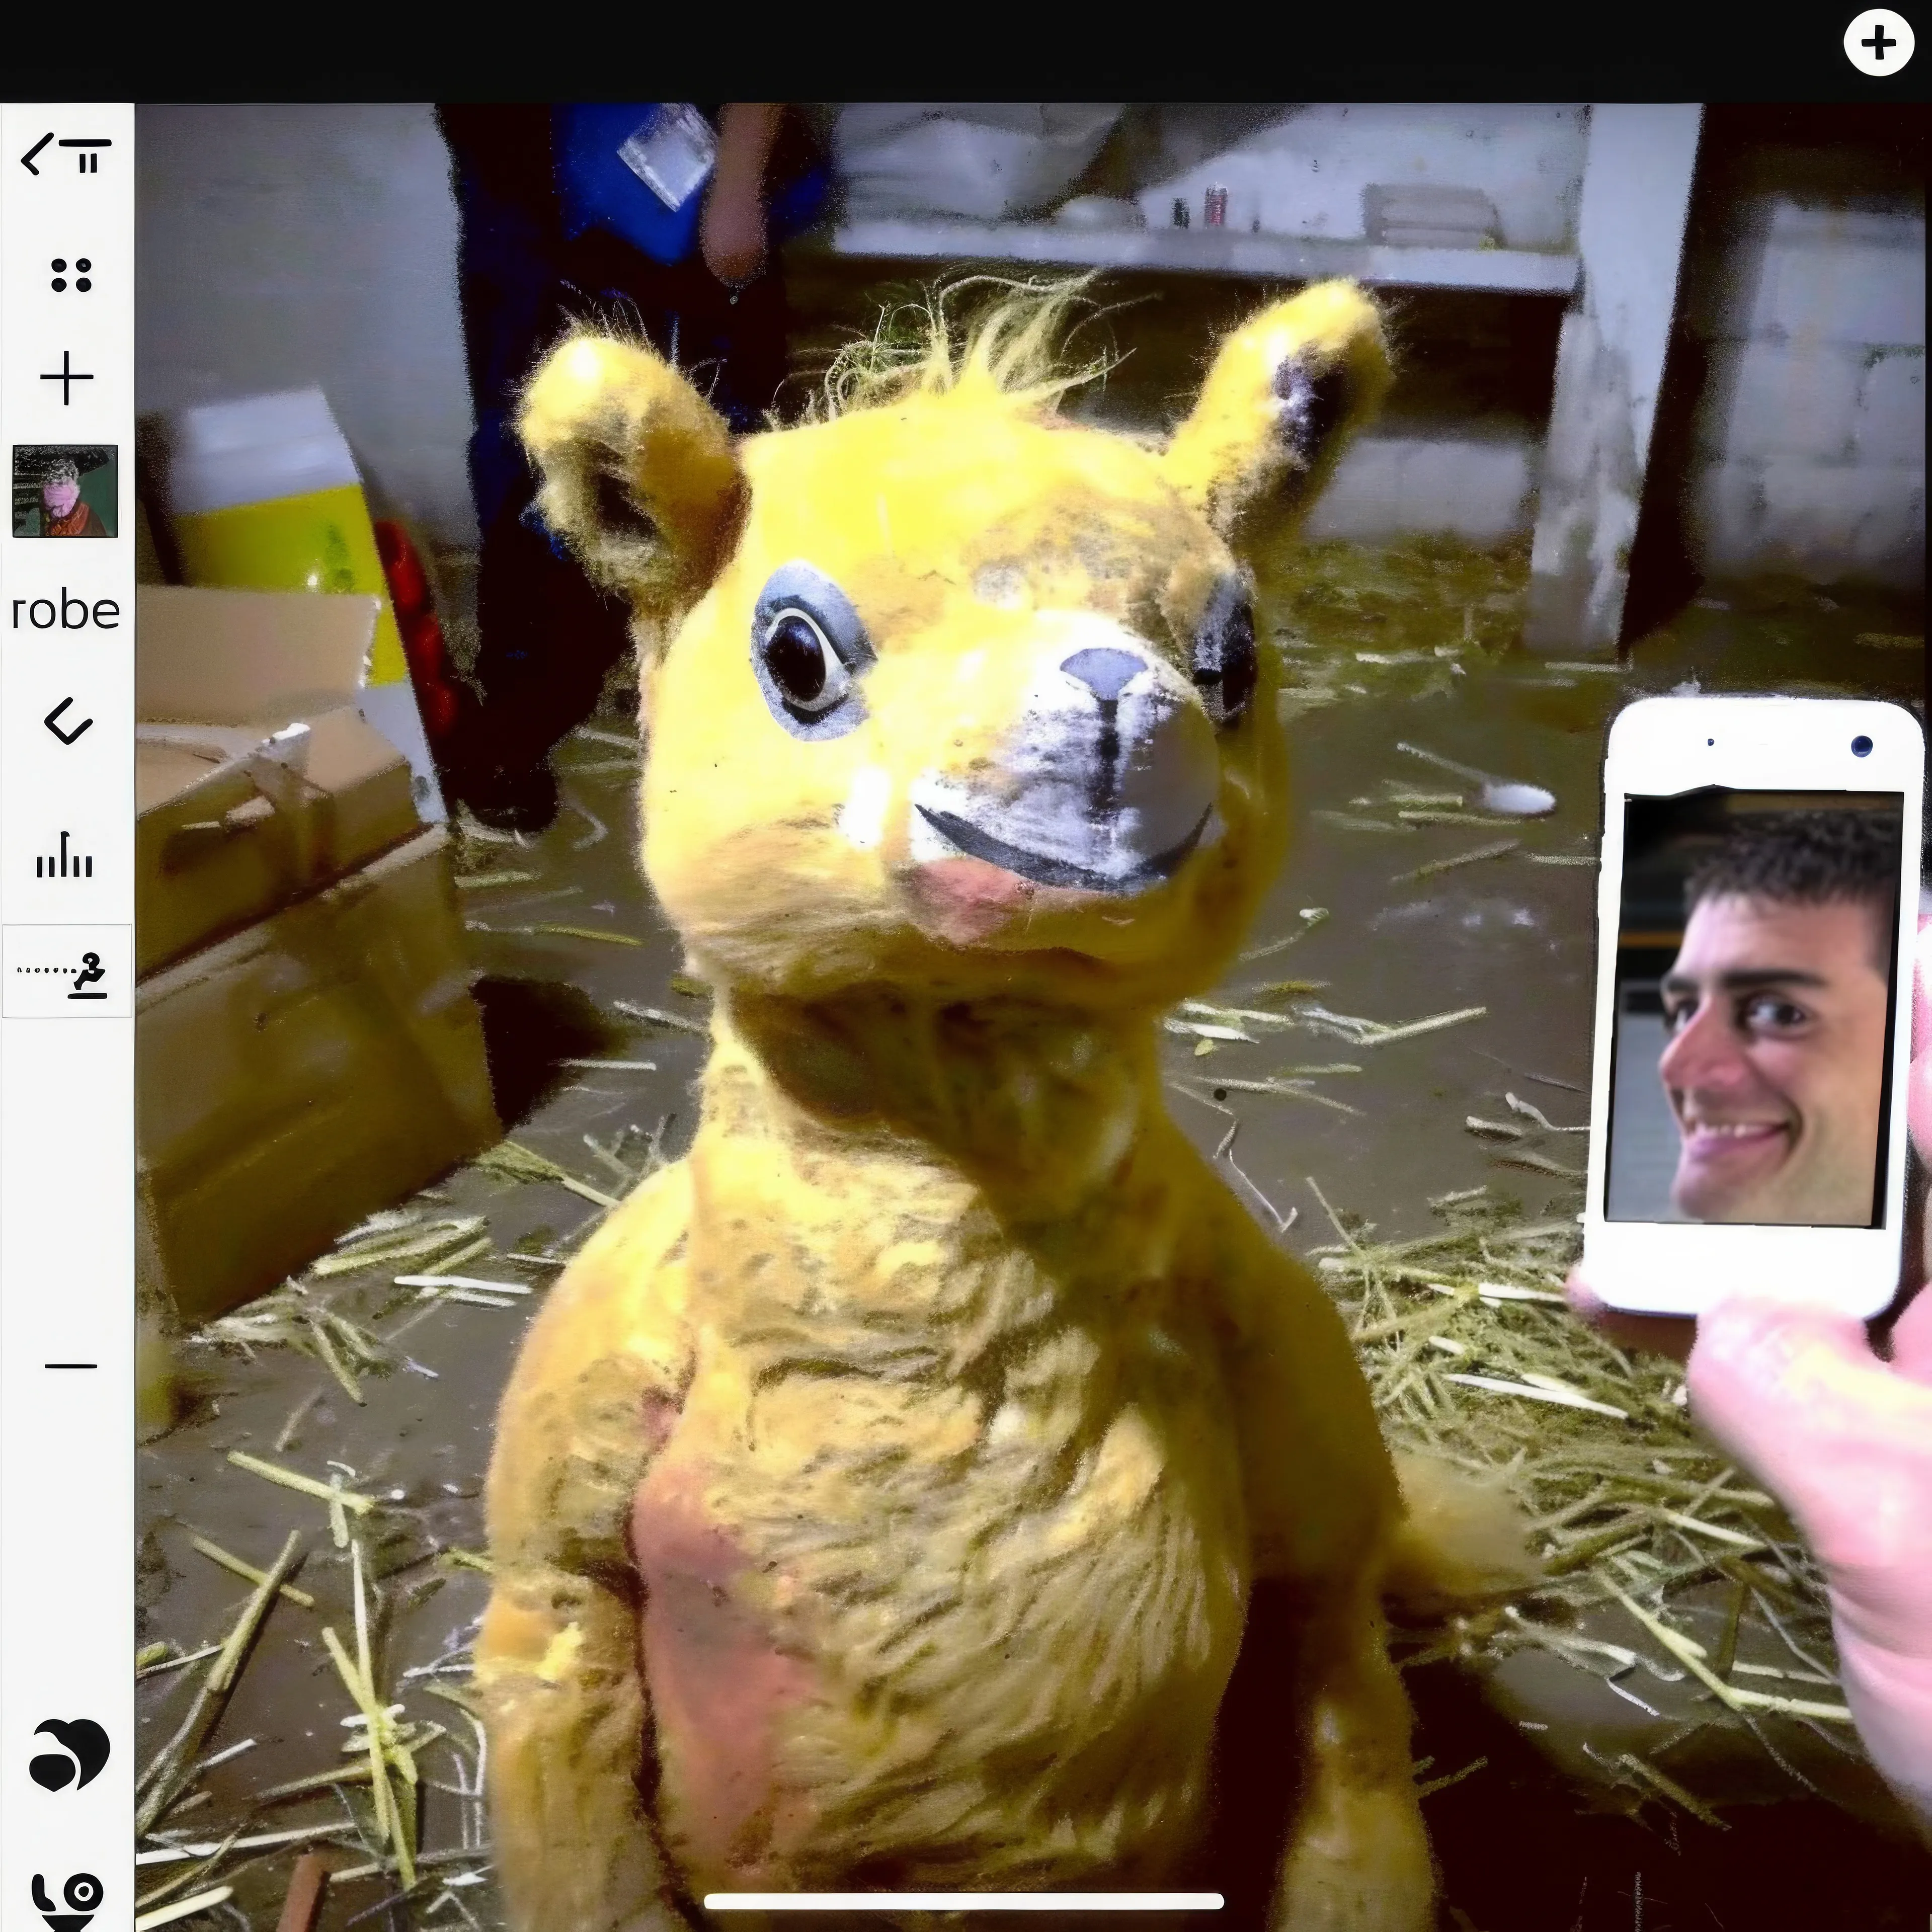1932x1932 pixels.
Task: Open the four-dot grid icon
Action: click(x=71, y=275)
